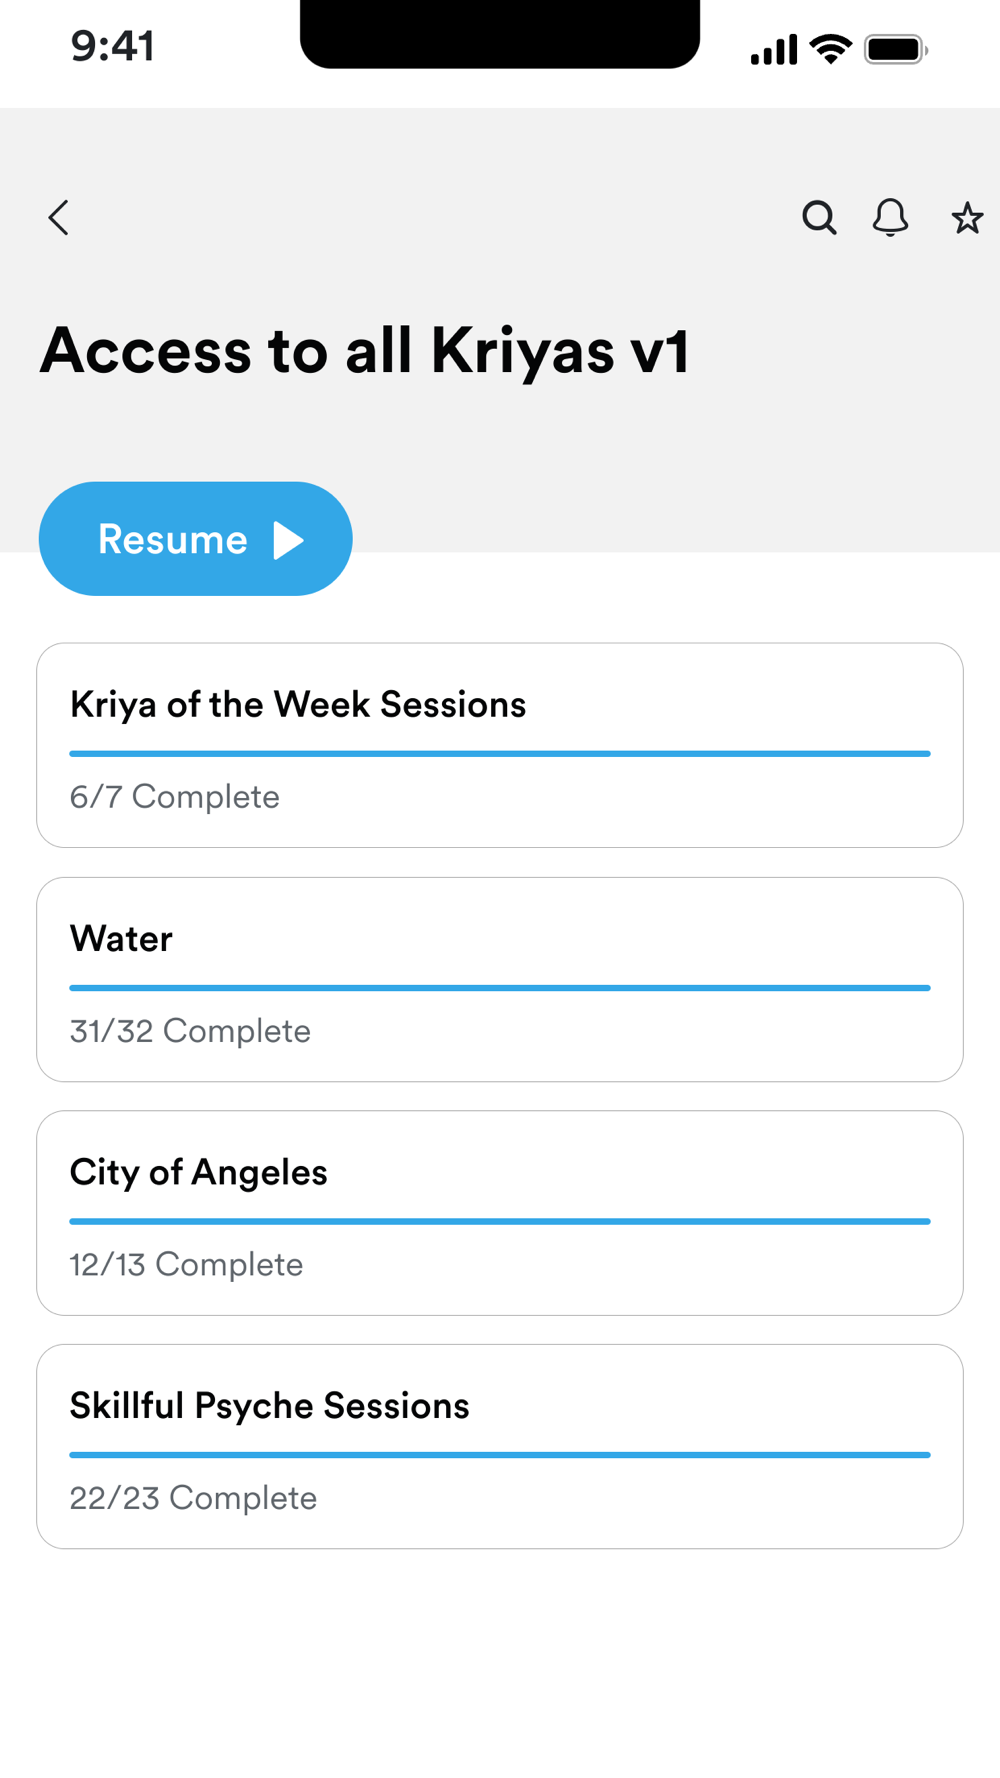The image size is (1000, 1778).
Task: Click the Skillful Psyche Sessions progress bar
Action: click(500, 1455)
